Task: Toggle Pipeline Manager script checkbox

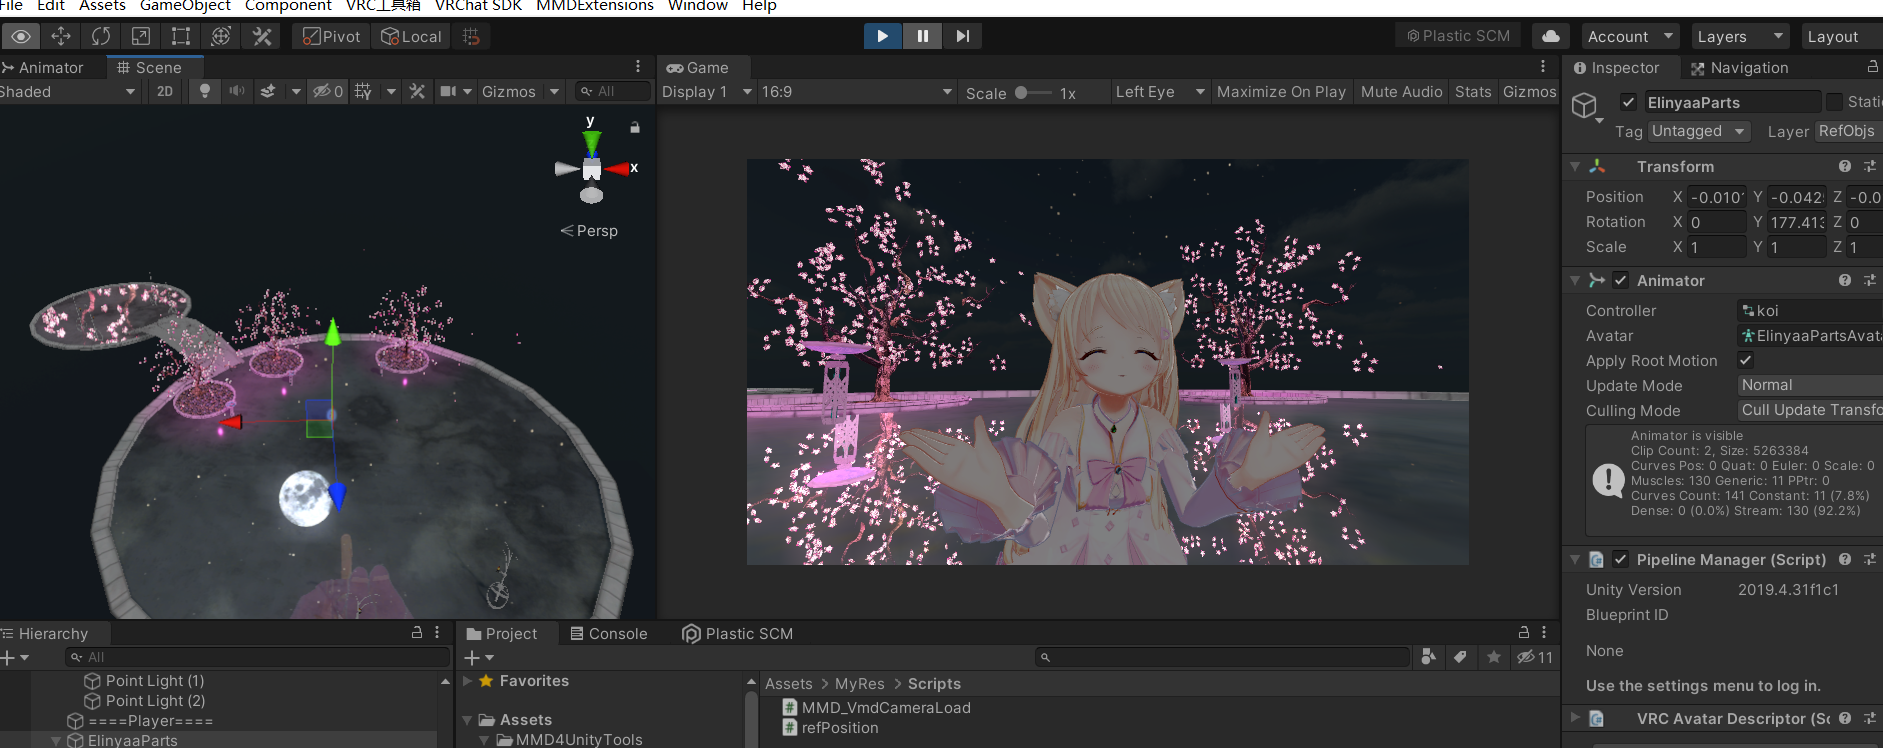Action: click(x=1620, y=559)
